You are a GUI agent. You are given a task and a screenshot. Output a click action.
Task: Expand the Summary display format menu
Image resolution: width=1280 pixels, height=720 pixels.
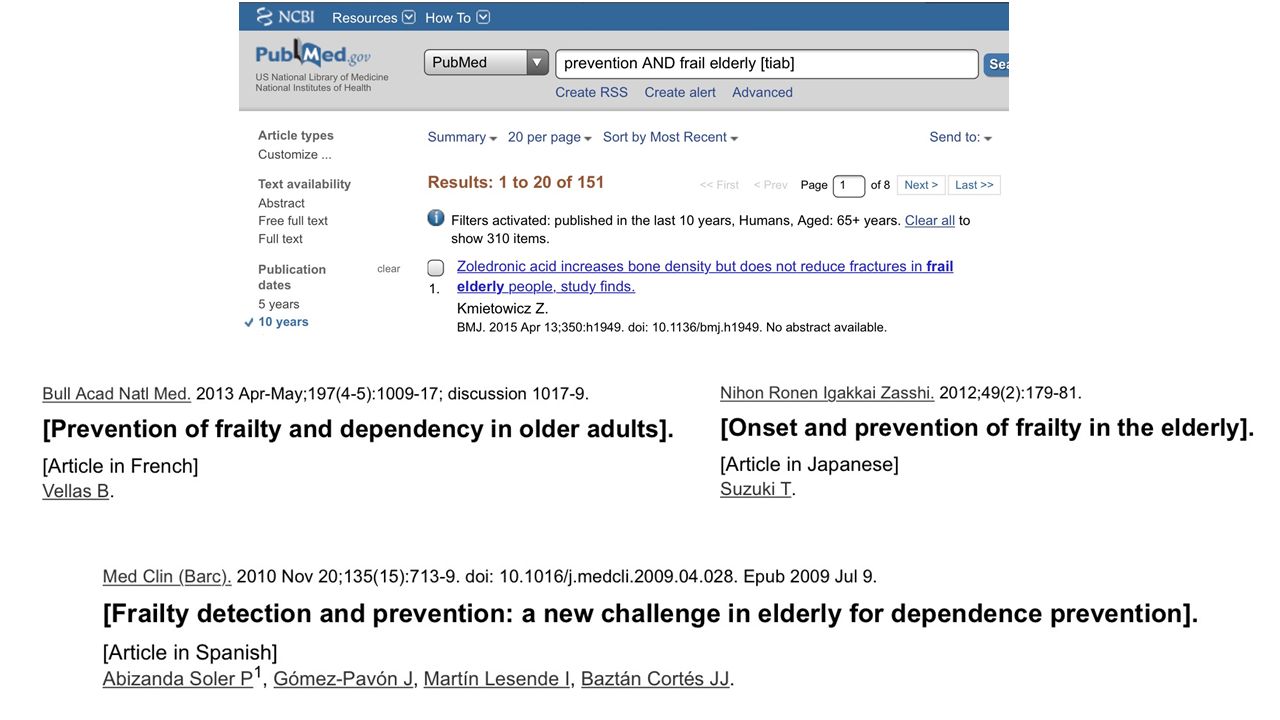(462, 137)
